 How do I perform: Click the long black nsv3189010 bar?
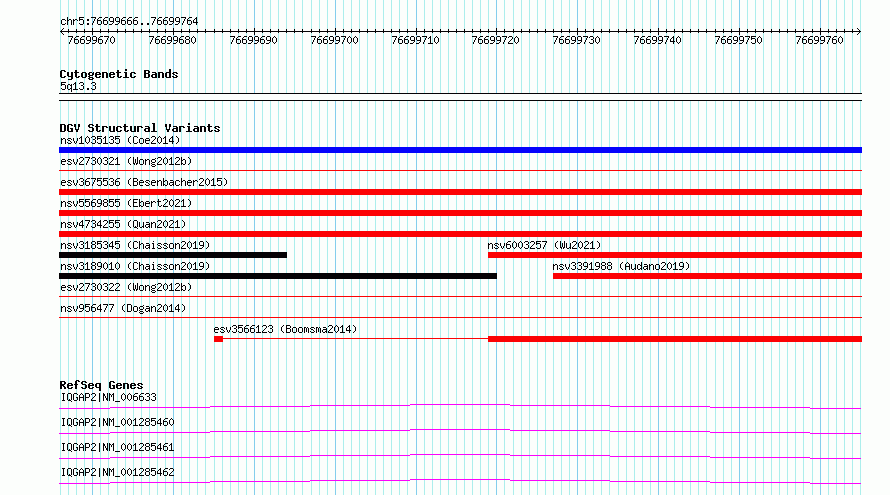point(278,276)
